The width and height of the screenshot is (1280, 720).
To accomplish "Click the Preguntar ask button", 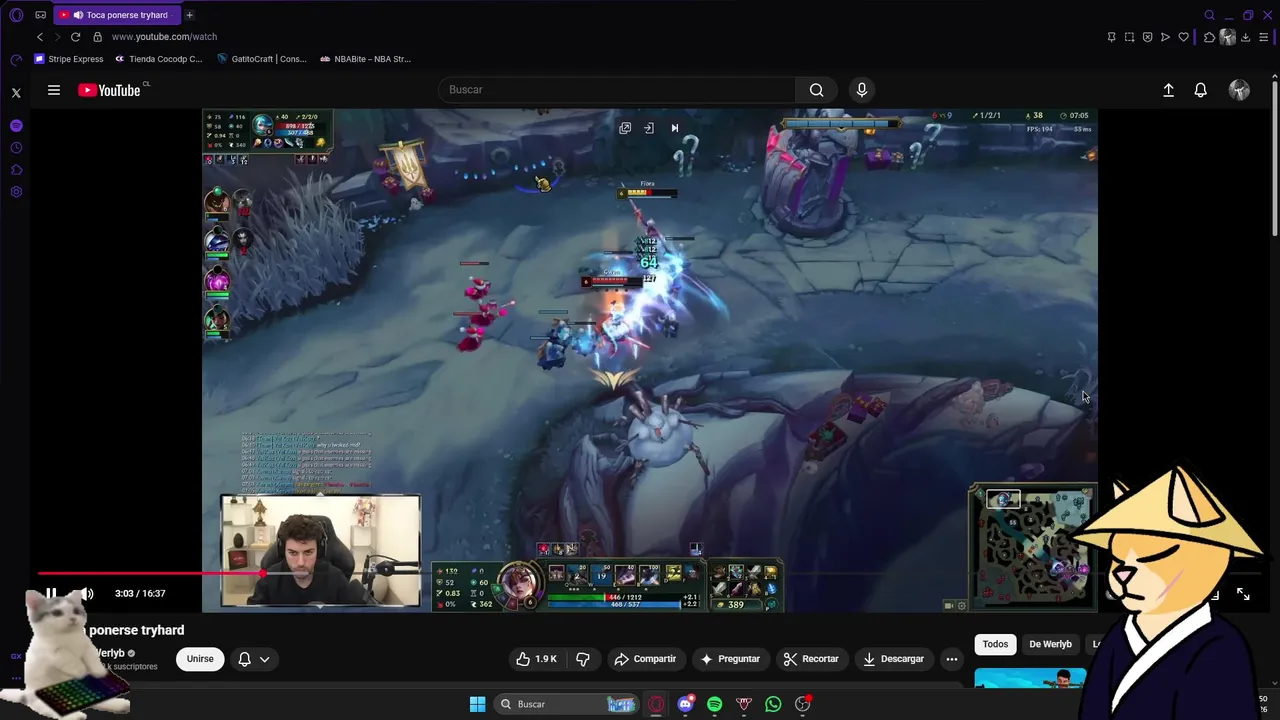I will click(x=731, y=659).
